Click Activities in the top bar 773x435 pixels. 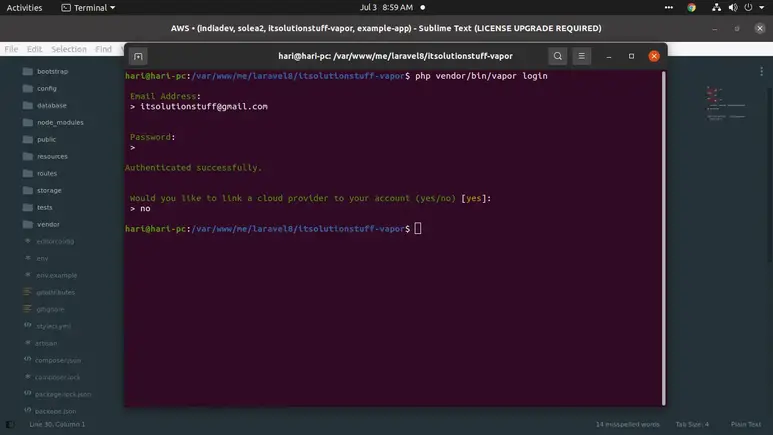click(24, 7)
